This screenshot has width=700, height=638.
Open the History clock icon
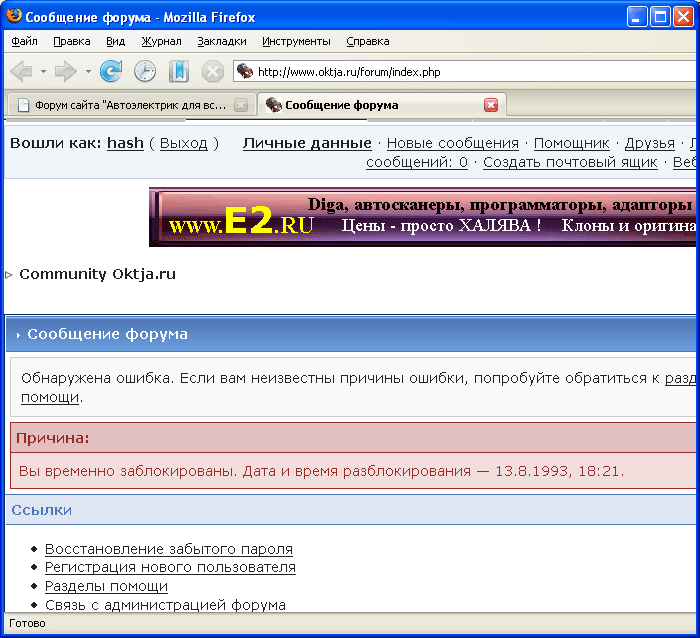point(145,71)
